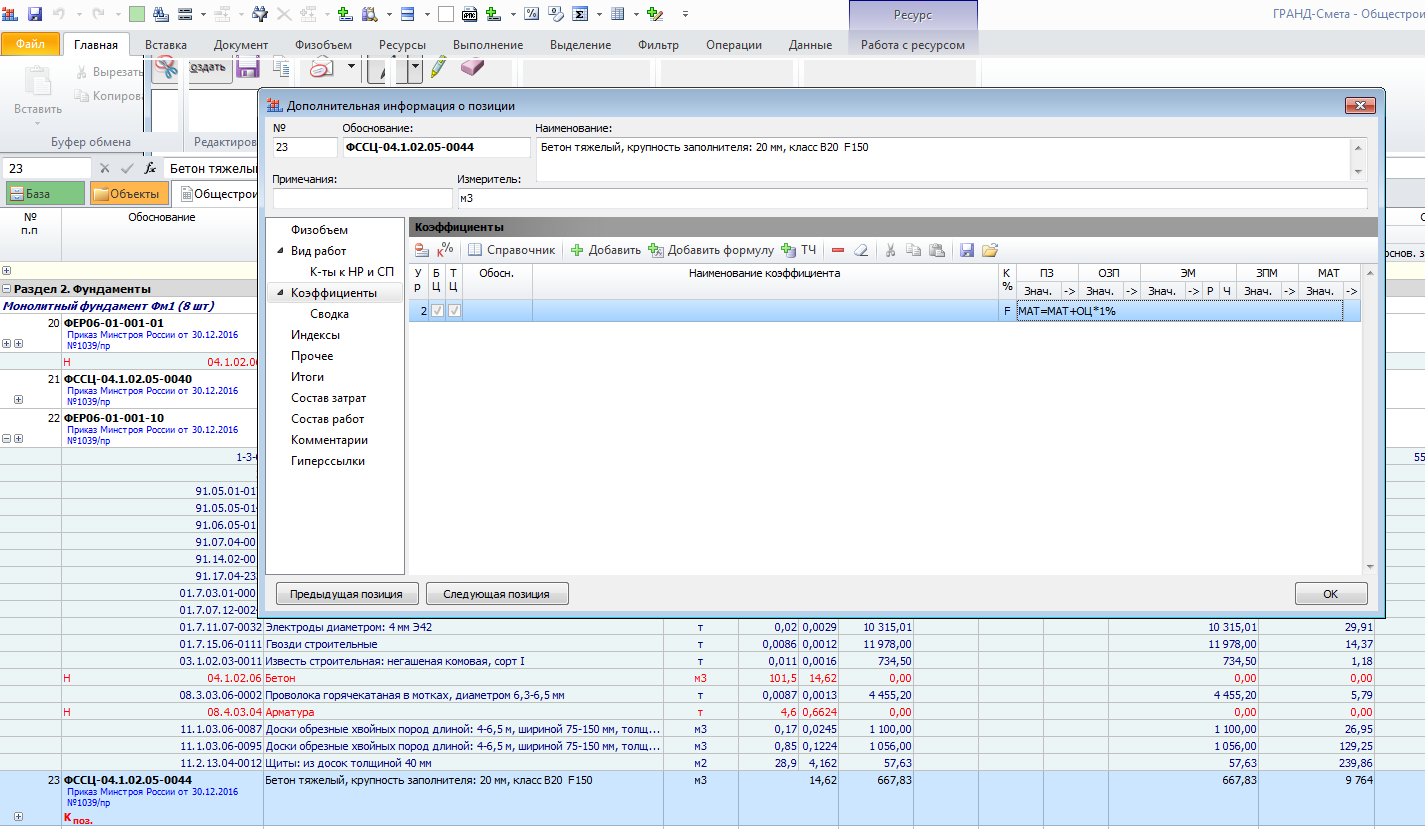Click the open folder load coefficients icon
The width and height of the screenshot is (1425, 829).
click(990, 250)
